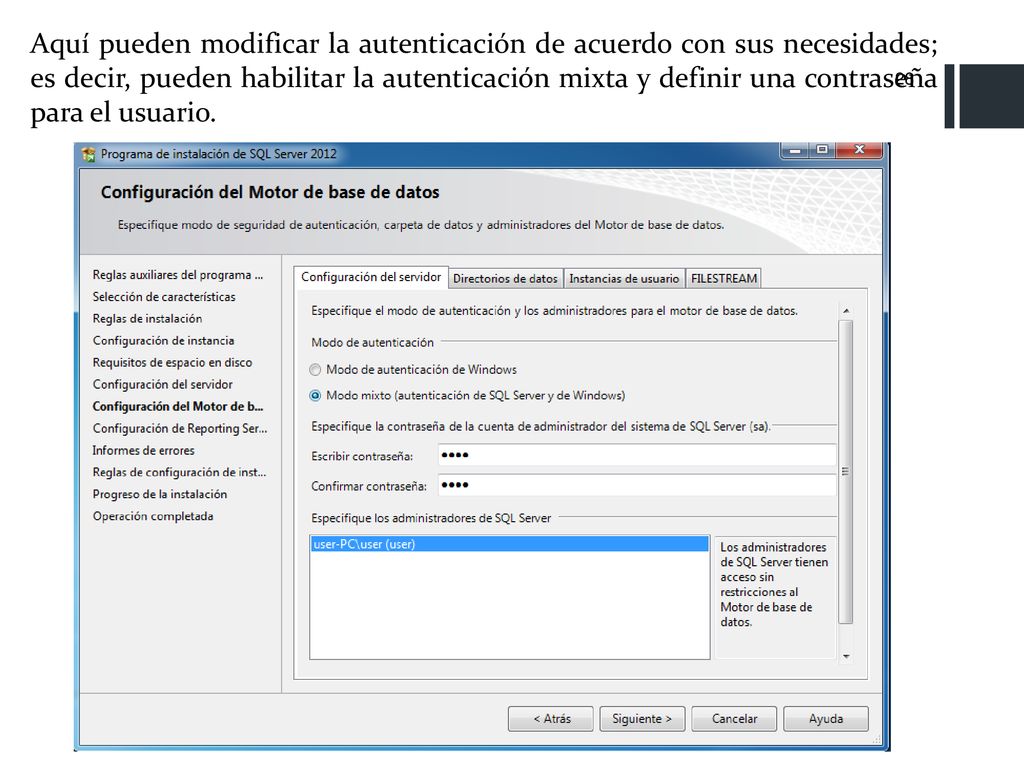Select Windows authentication mode radio button

[315, 370]
